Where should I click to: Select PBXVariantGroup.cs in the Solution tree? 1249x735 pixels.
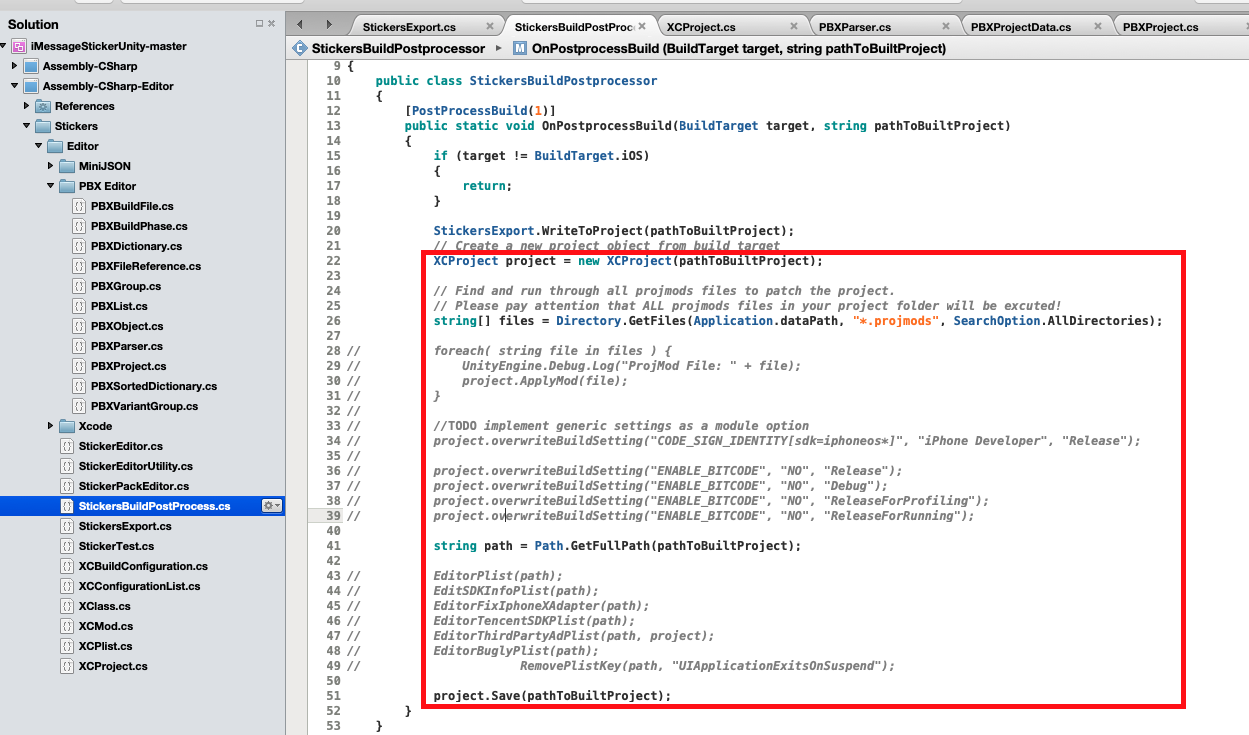(x=144, y=406)
